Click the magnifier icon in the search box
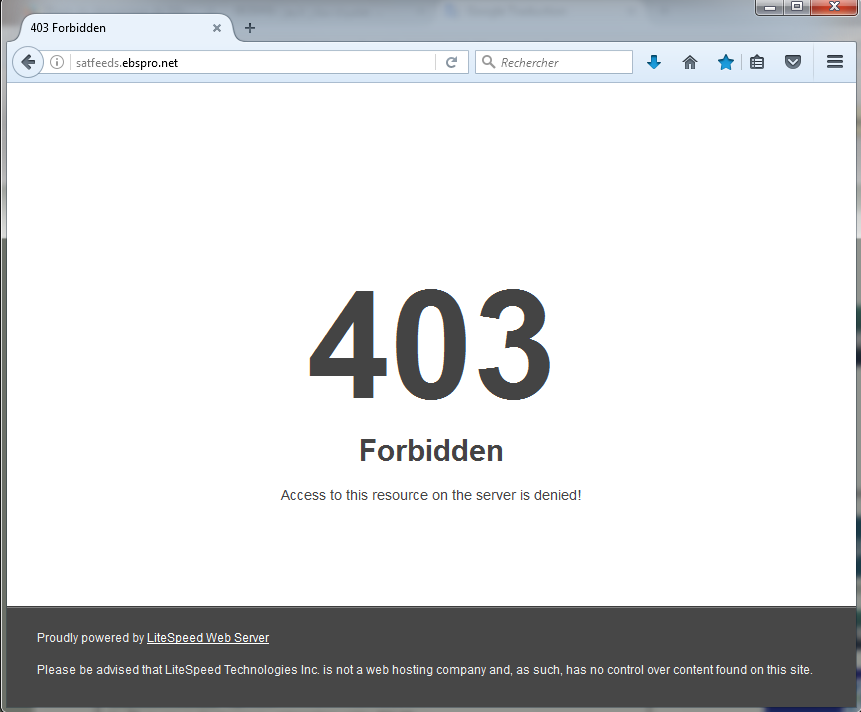Viewport: 861px width, 712px height. [x=488, y=62]
